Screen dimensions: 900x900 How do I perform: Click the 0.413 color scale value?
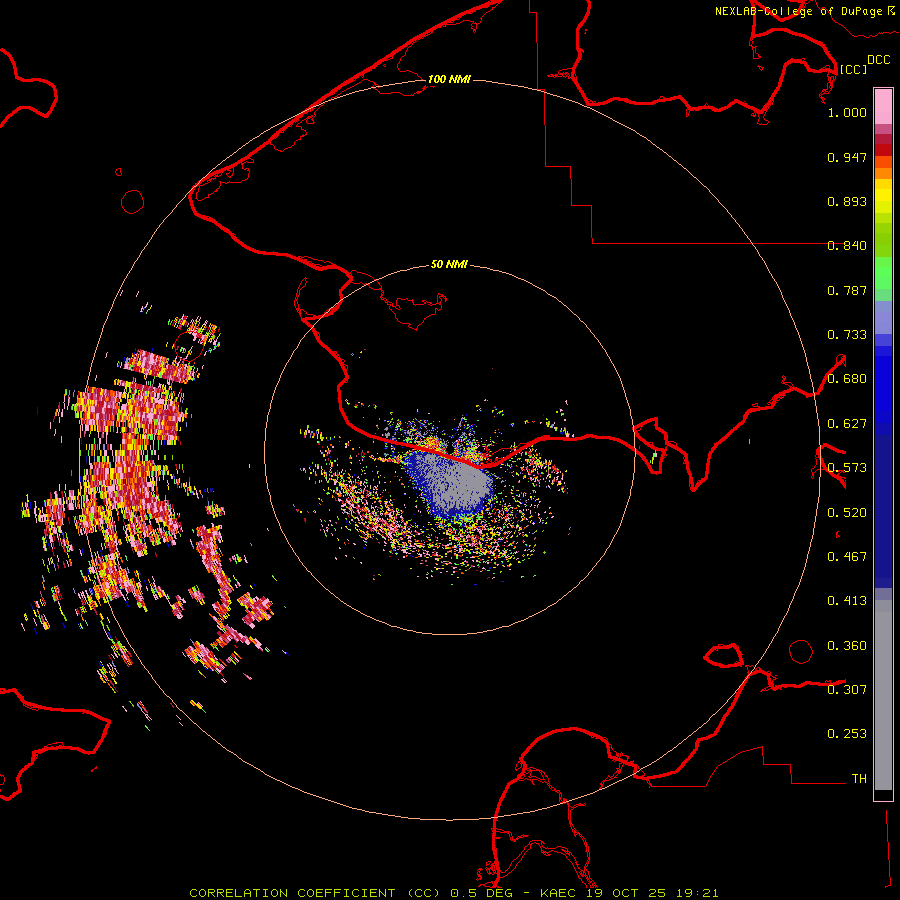847,601
